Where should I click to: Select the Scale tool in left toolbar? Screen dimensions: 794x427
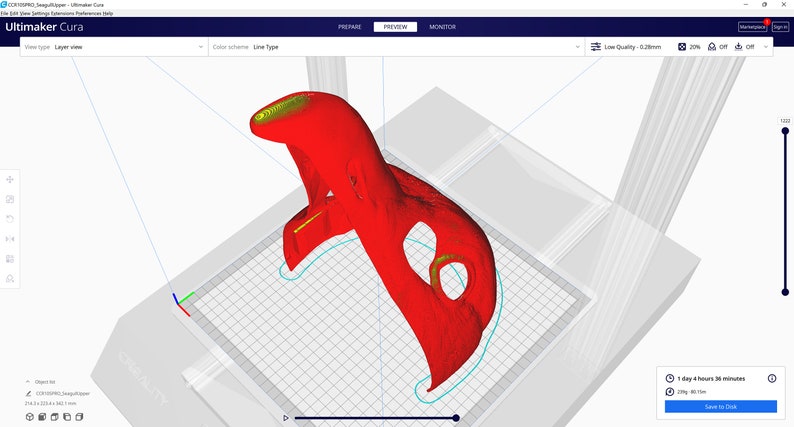[10, 199]
